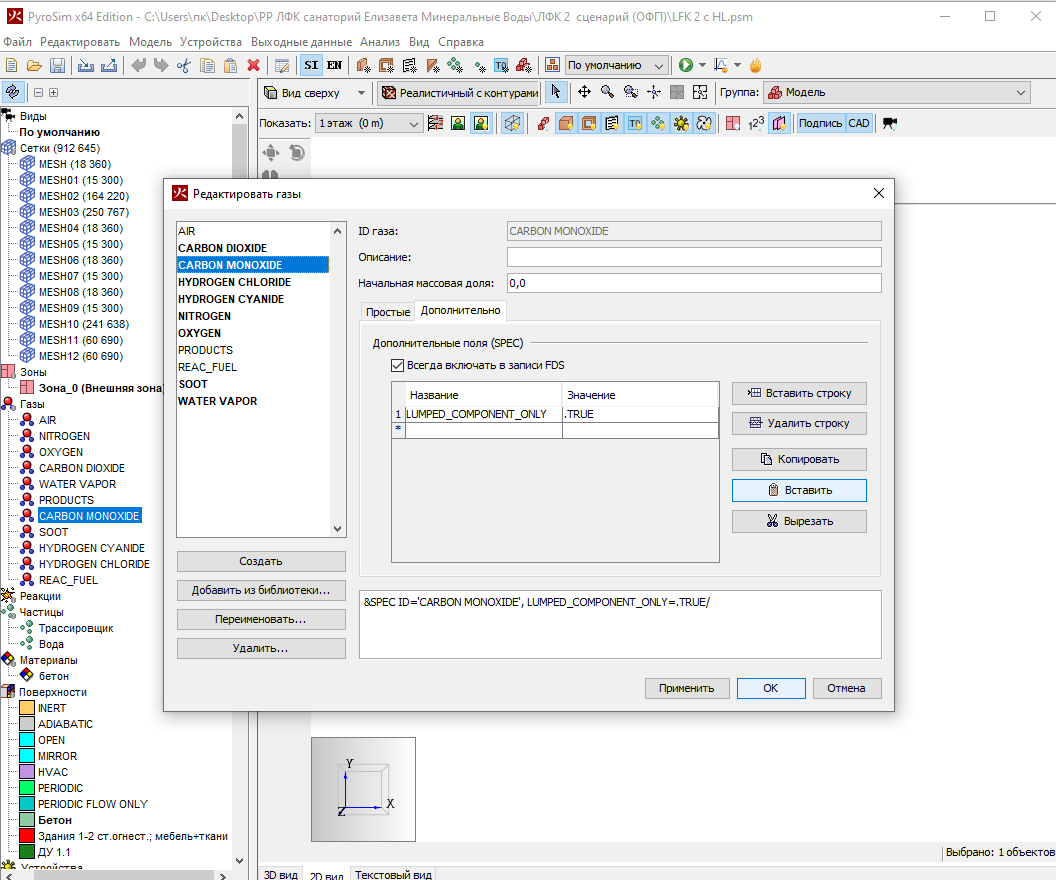Open the dropdown arrow next to the plot icon
The width and height of the screenshot is (1056, 880).
tap(737, 65)
